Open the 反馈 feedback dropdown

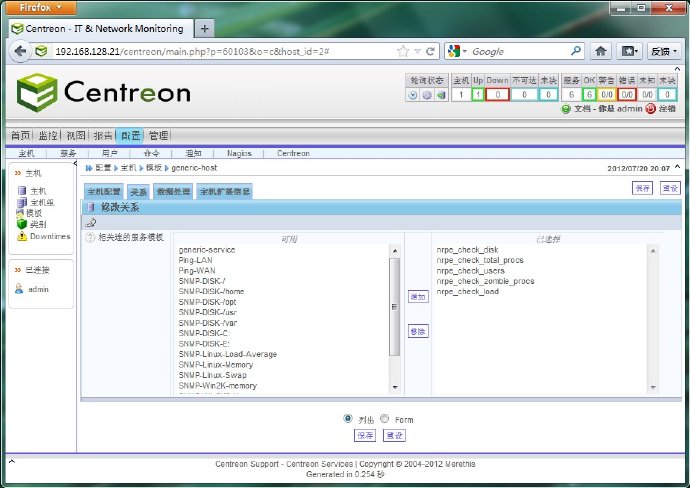(664, 51)
